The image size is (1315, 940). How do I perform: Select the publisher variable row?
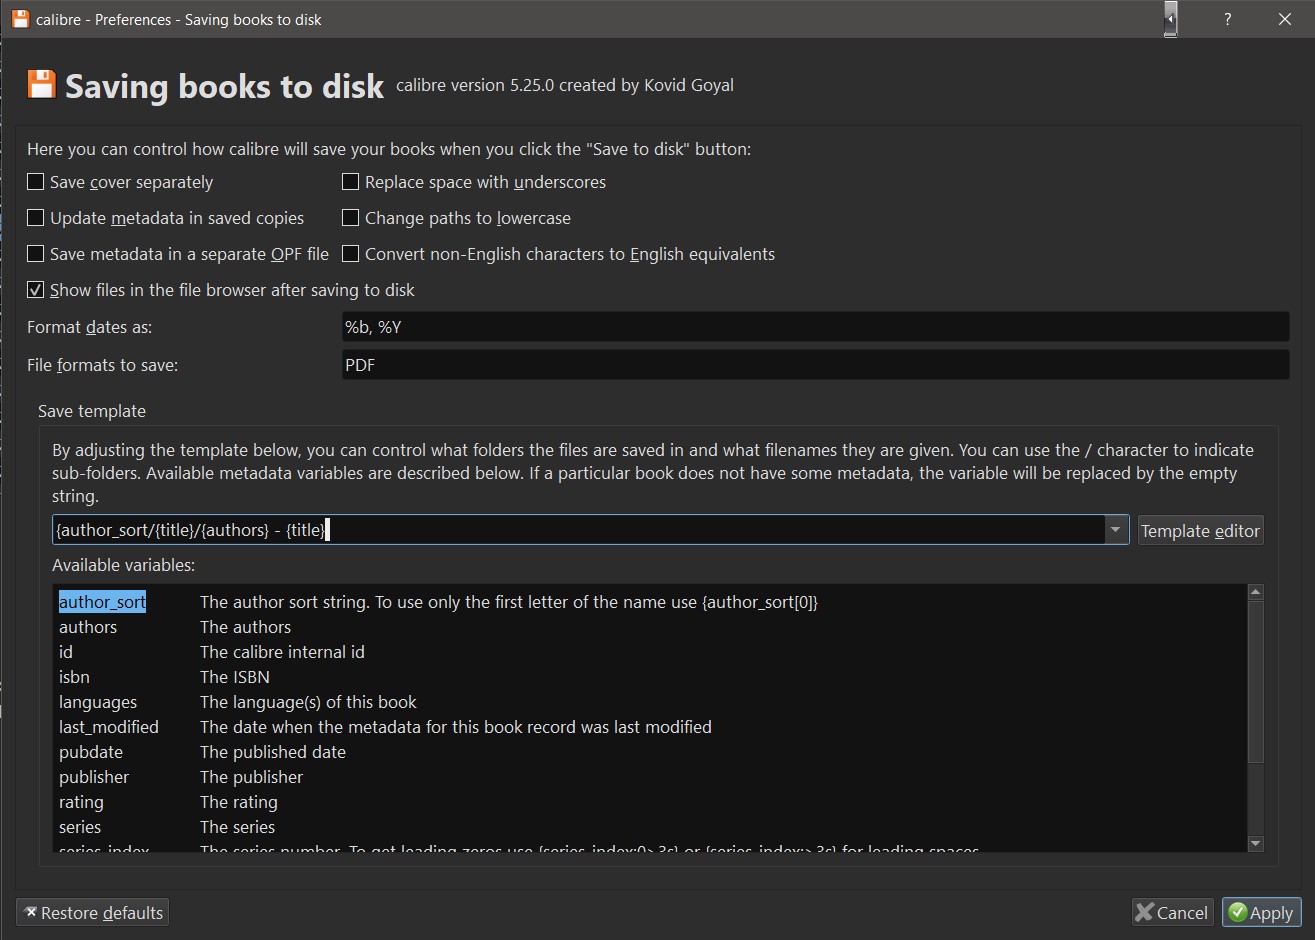(x=94, y=777)
